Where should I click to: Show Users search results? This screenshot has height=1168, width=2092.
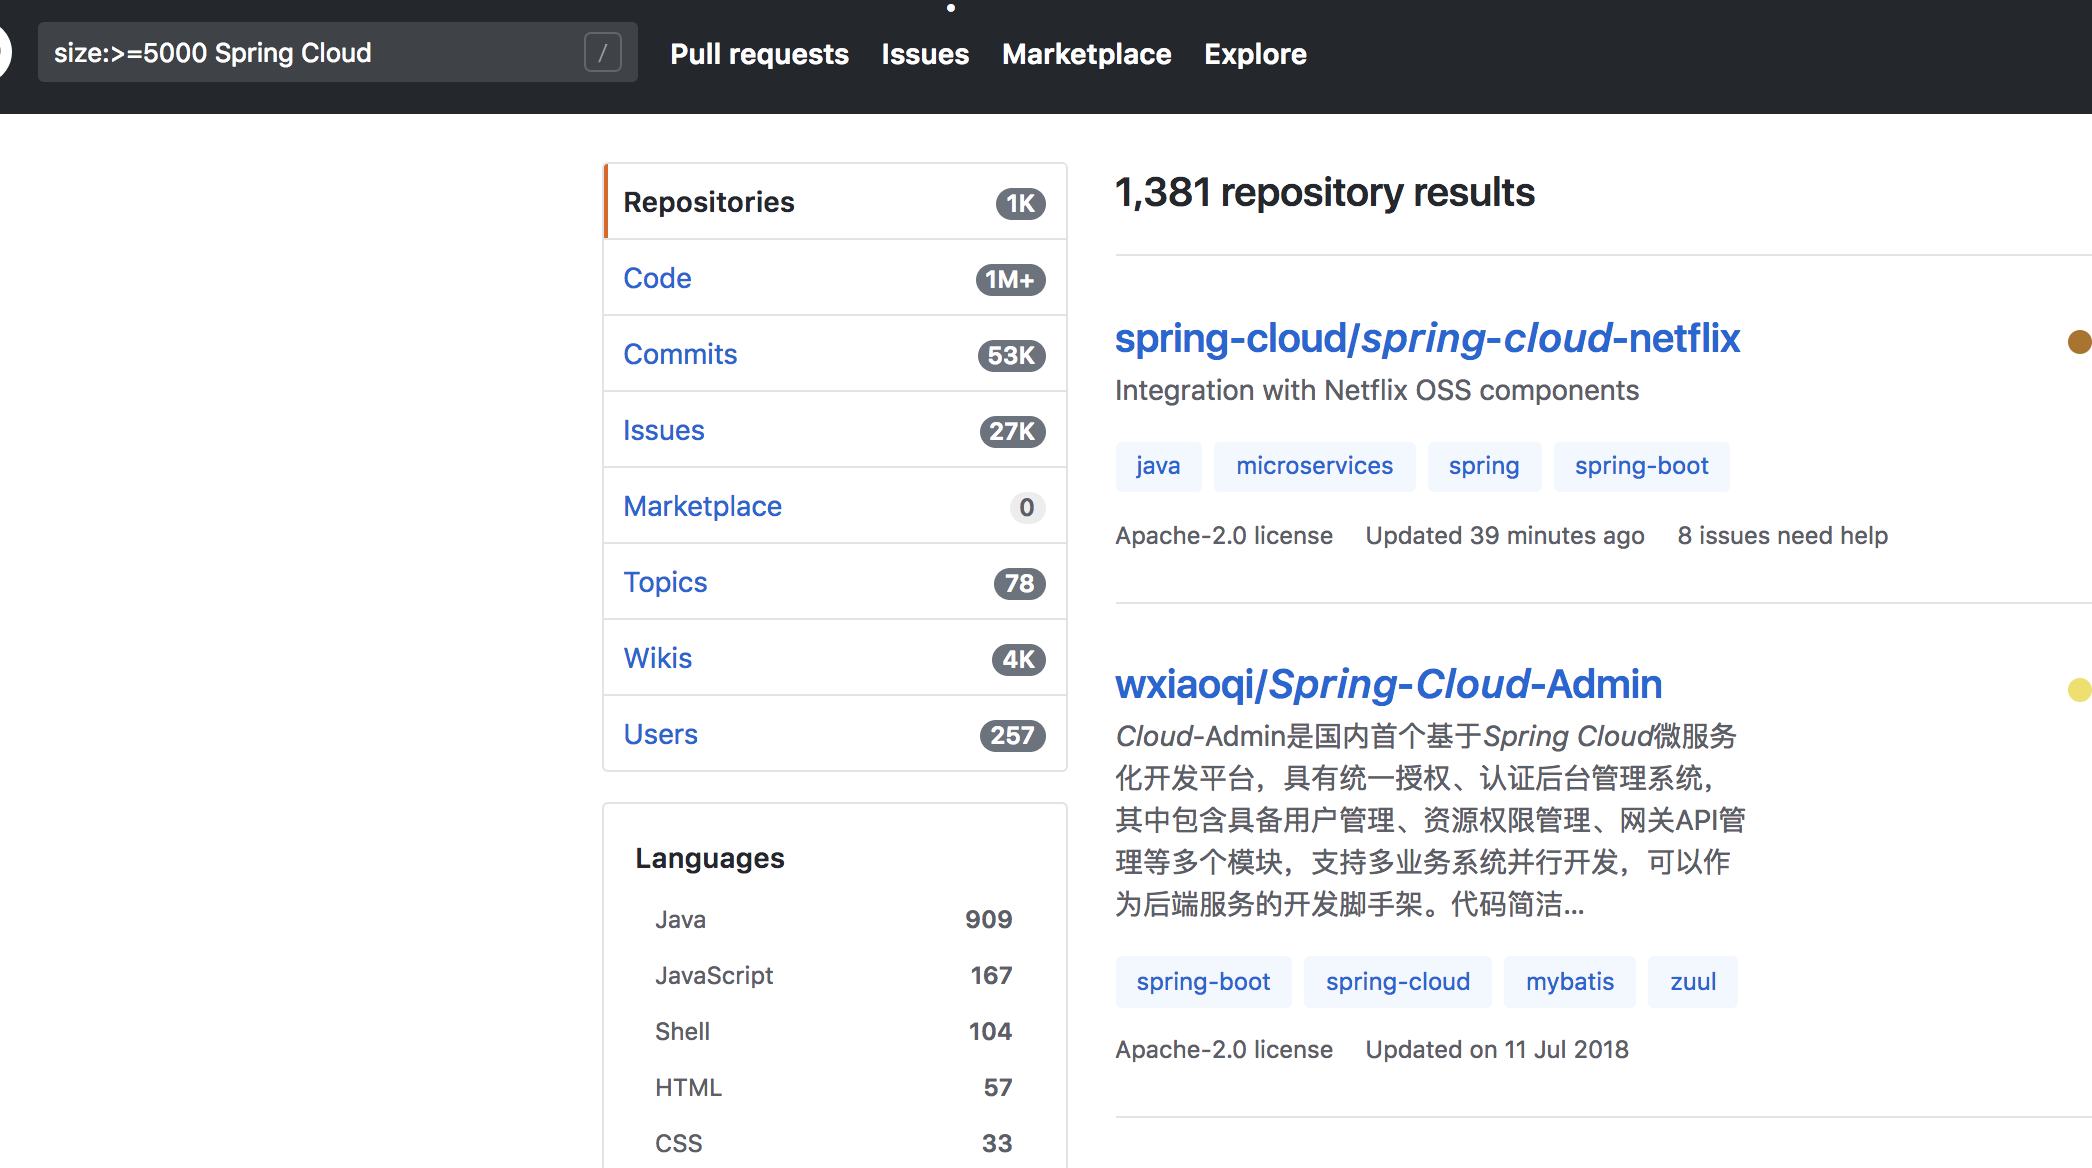[660, 734]
